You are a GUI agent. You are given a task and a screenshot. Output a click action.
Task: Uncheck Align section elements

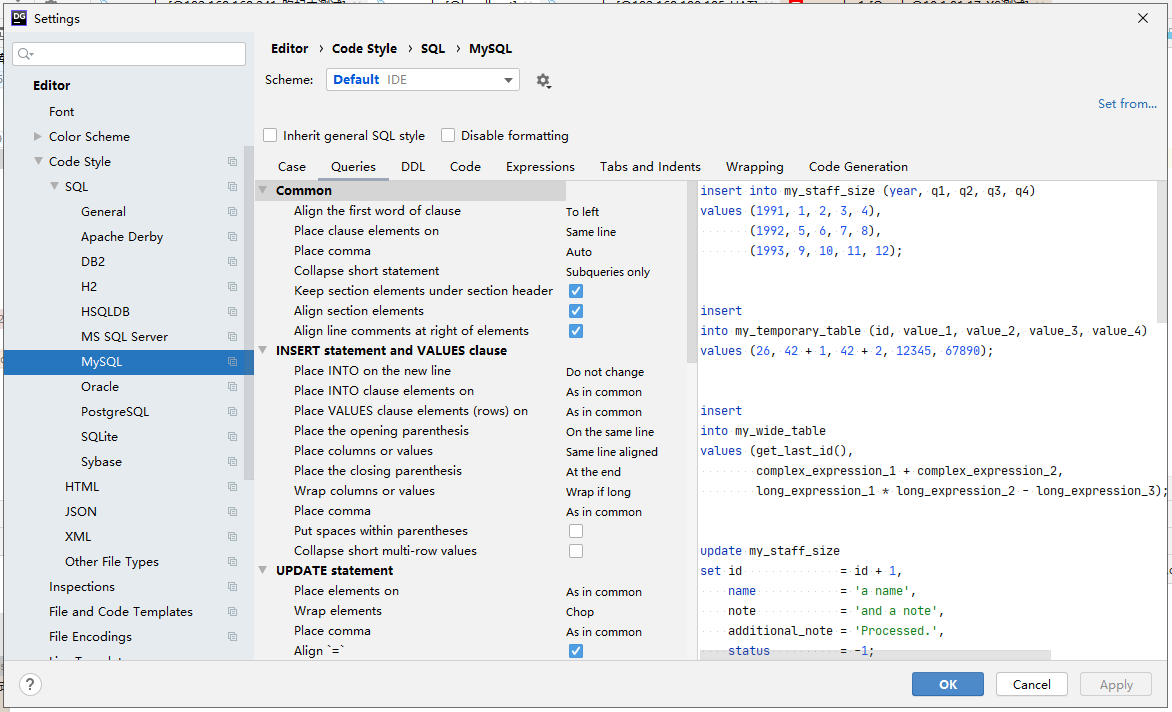coord(576,311)
